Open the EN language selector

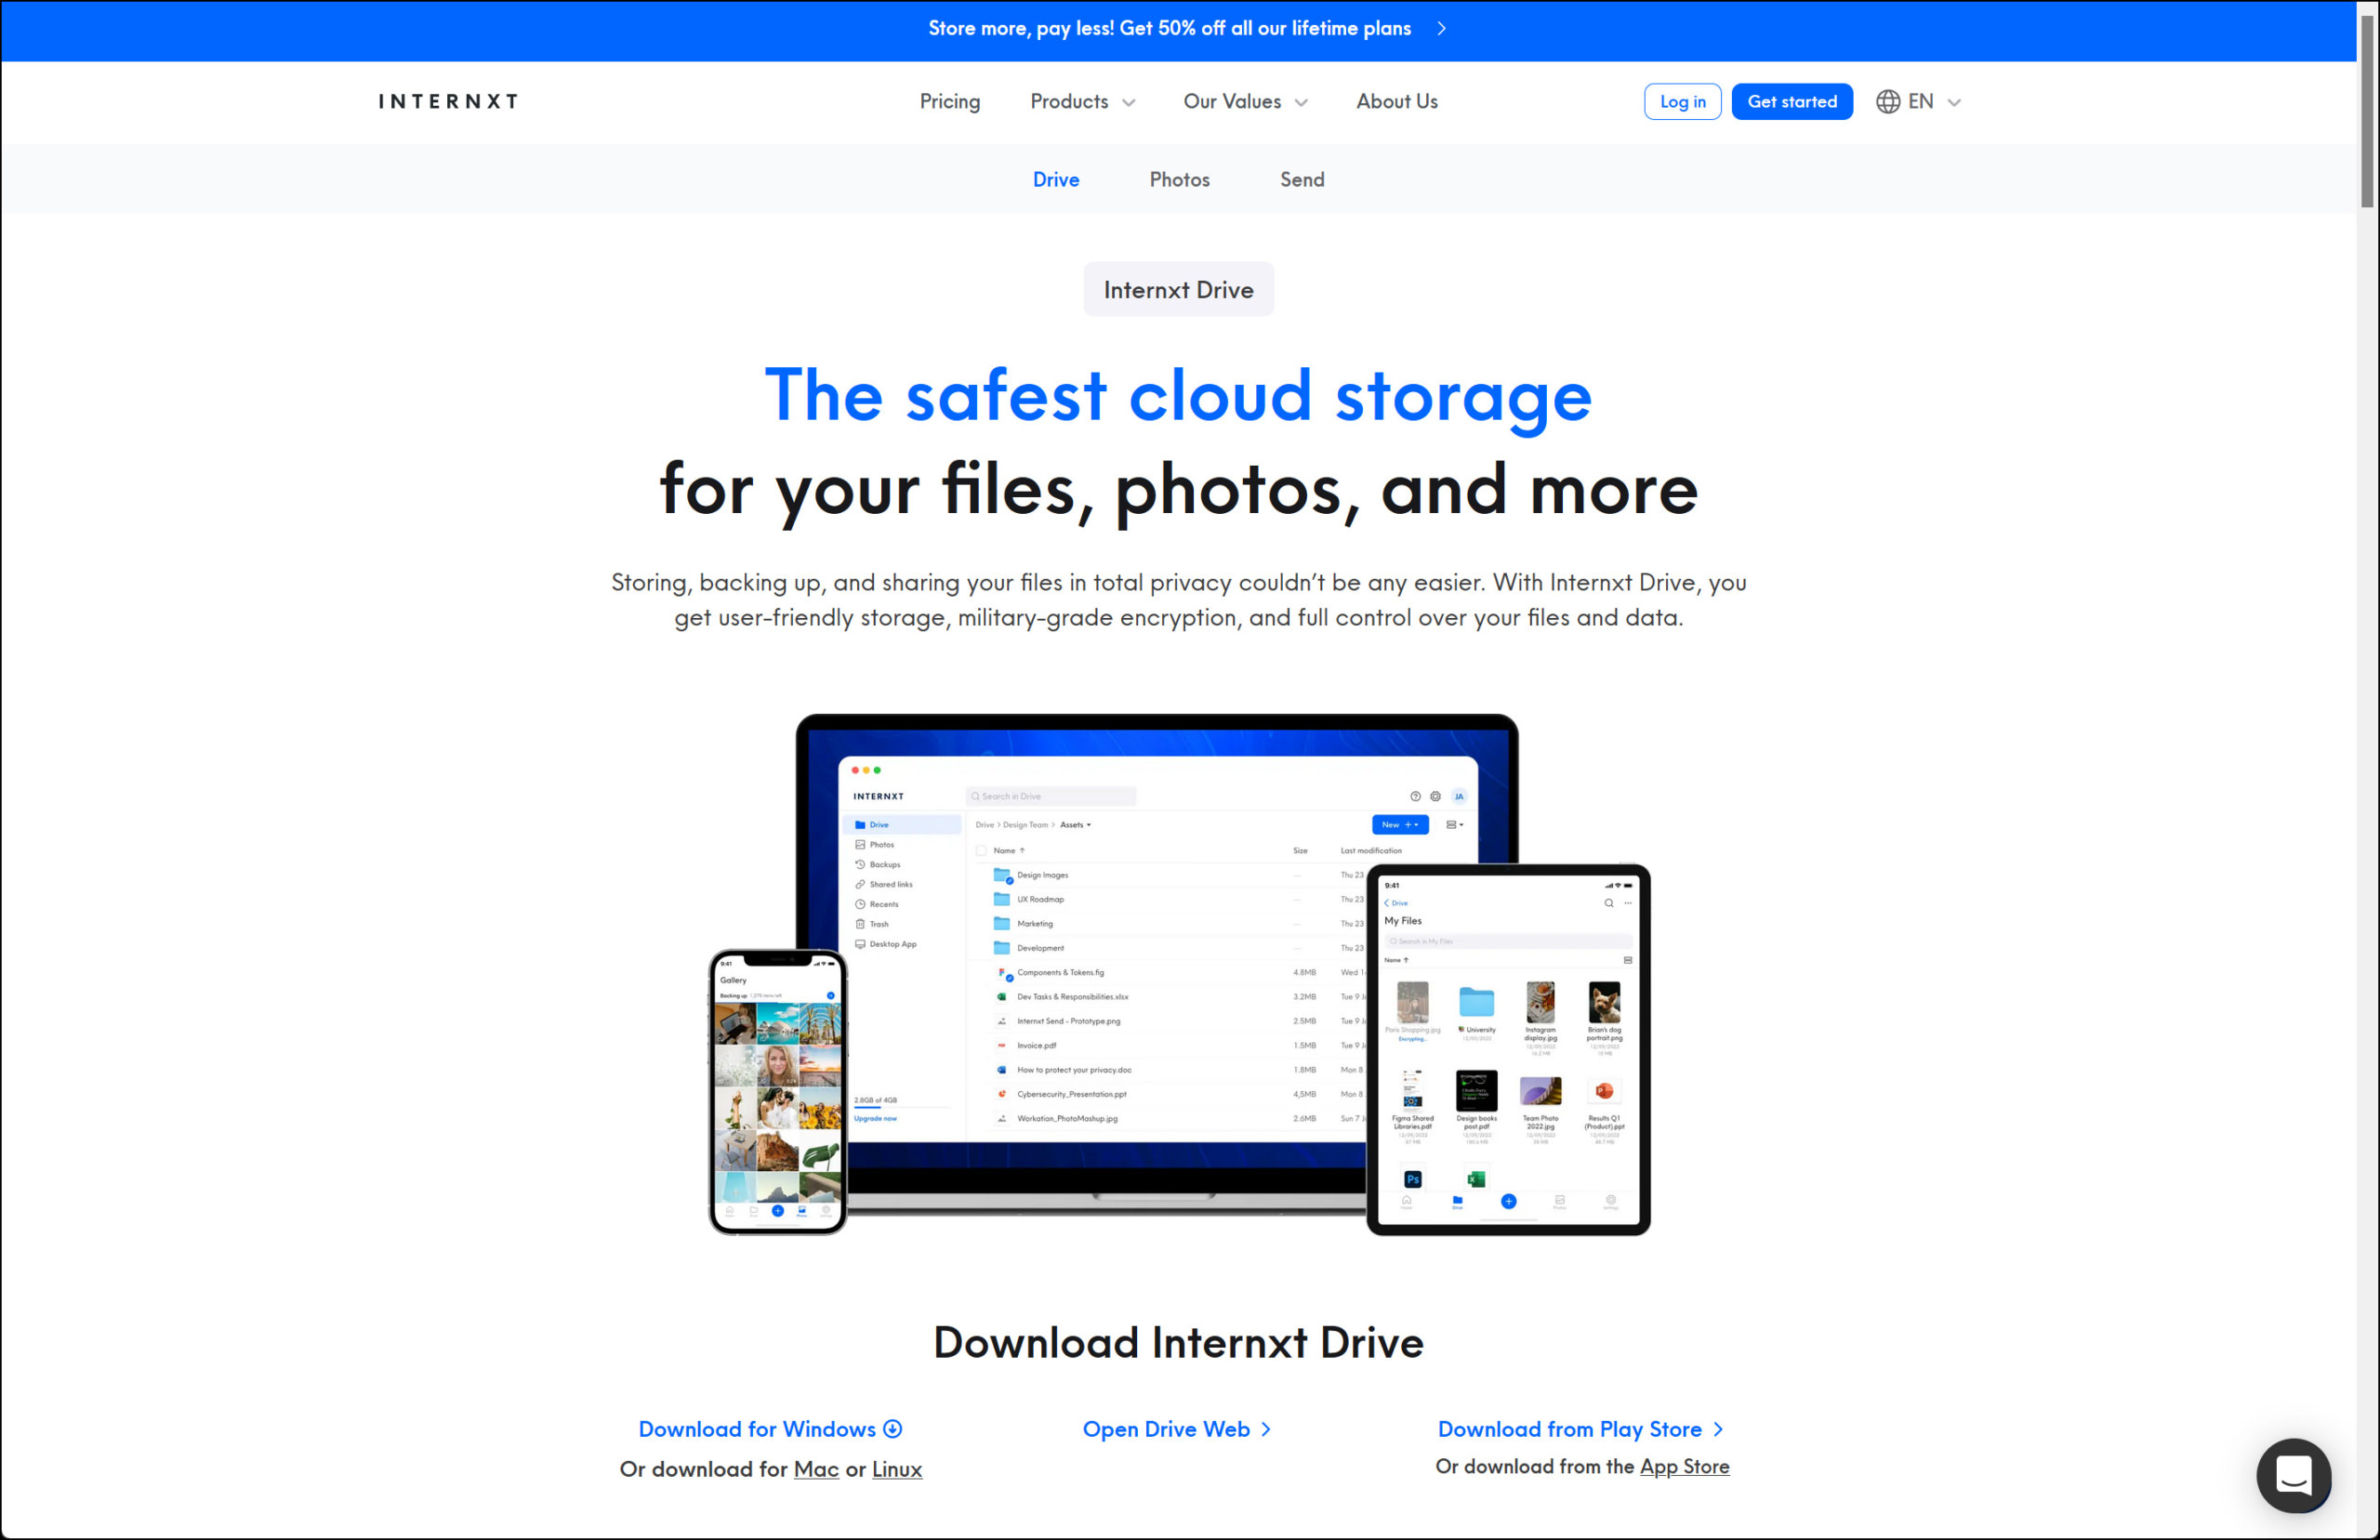[x=1919, y=101]
